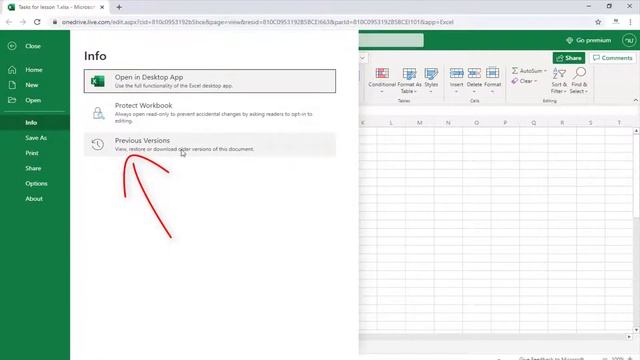640x360 pixels.
Task: Open Find & Select dropdown
Action: (x=579, y=80)
